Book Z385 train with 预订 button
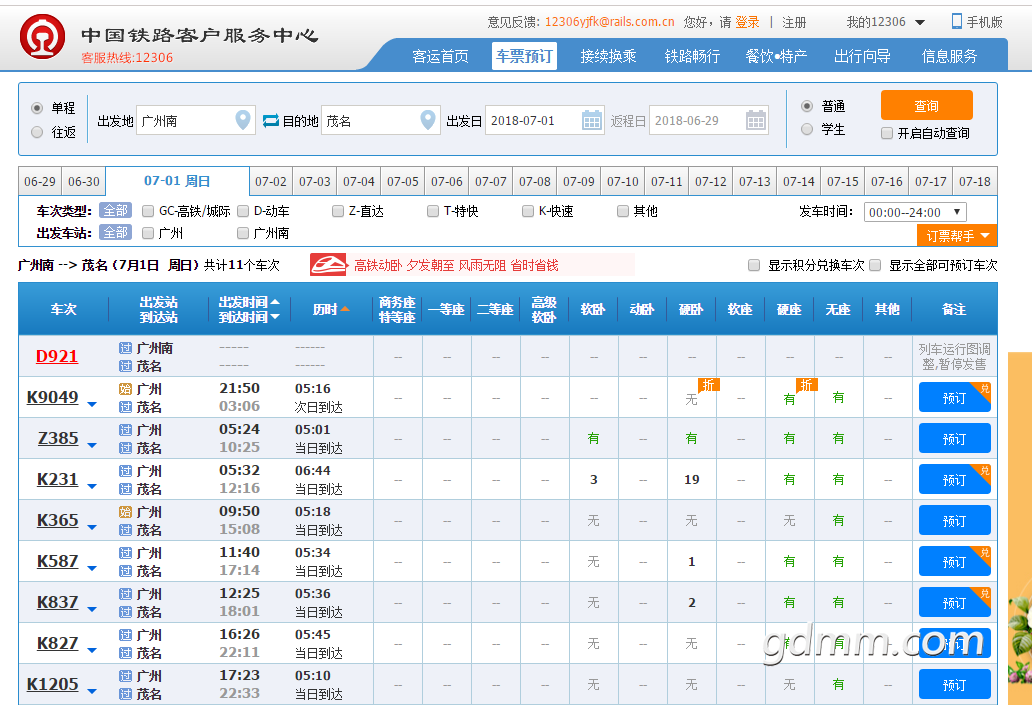Screen dimensions: 1032x705 954,438
